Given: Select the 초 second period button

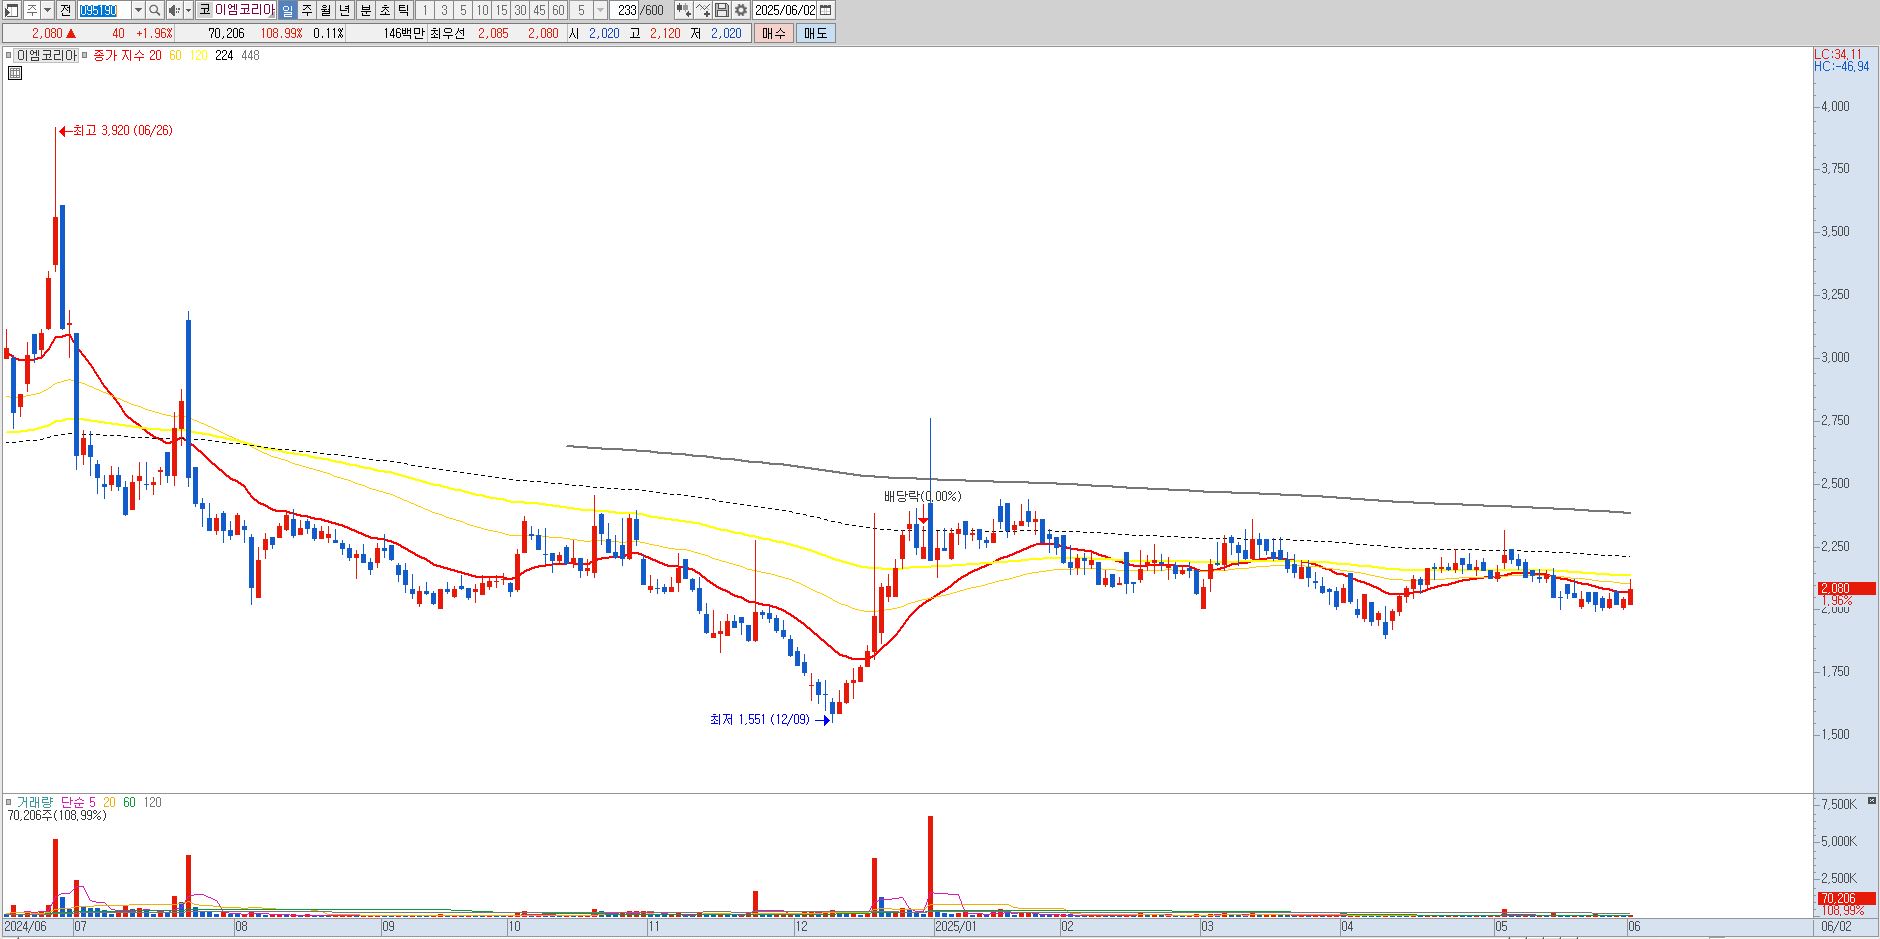Looking at the screenshot, I should [384, 10].
